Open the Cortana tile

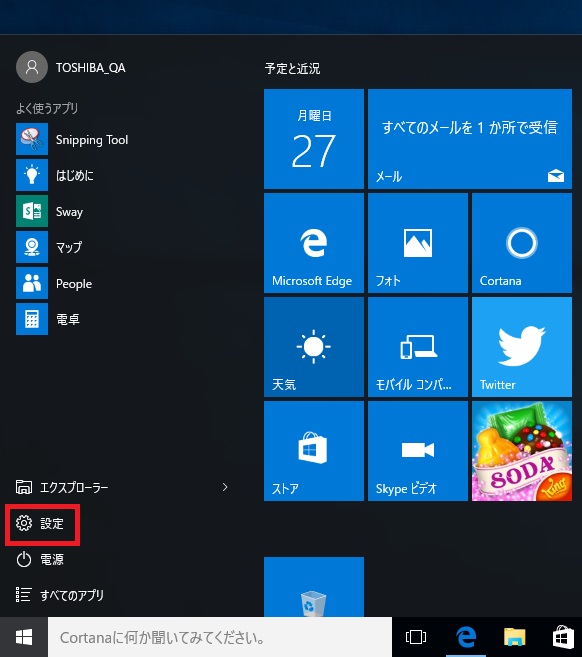click(x=522, y=243)
